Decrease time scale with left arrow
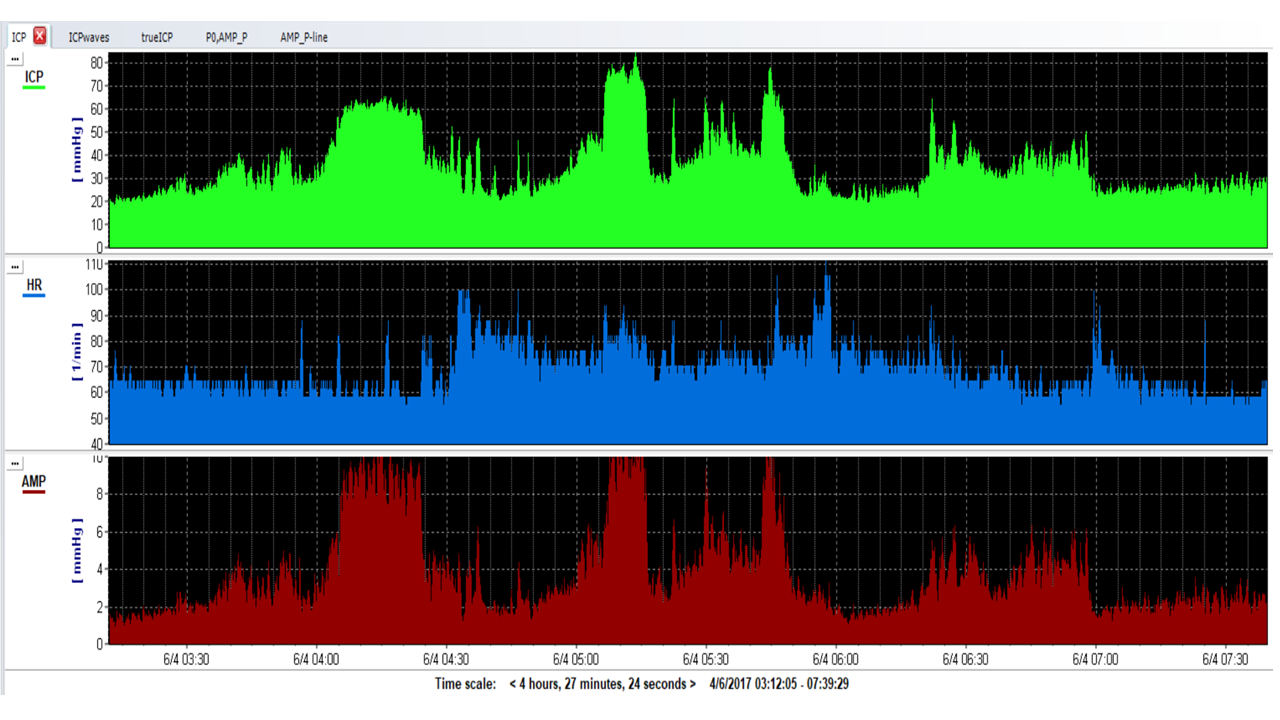 (x=513, y=685)
